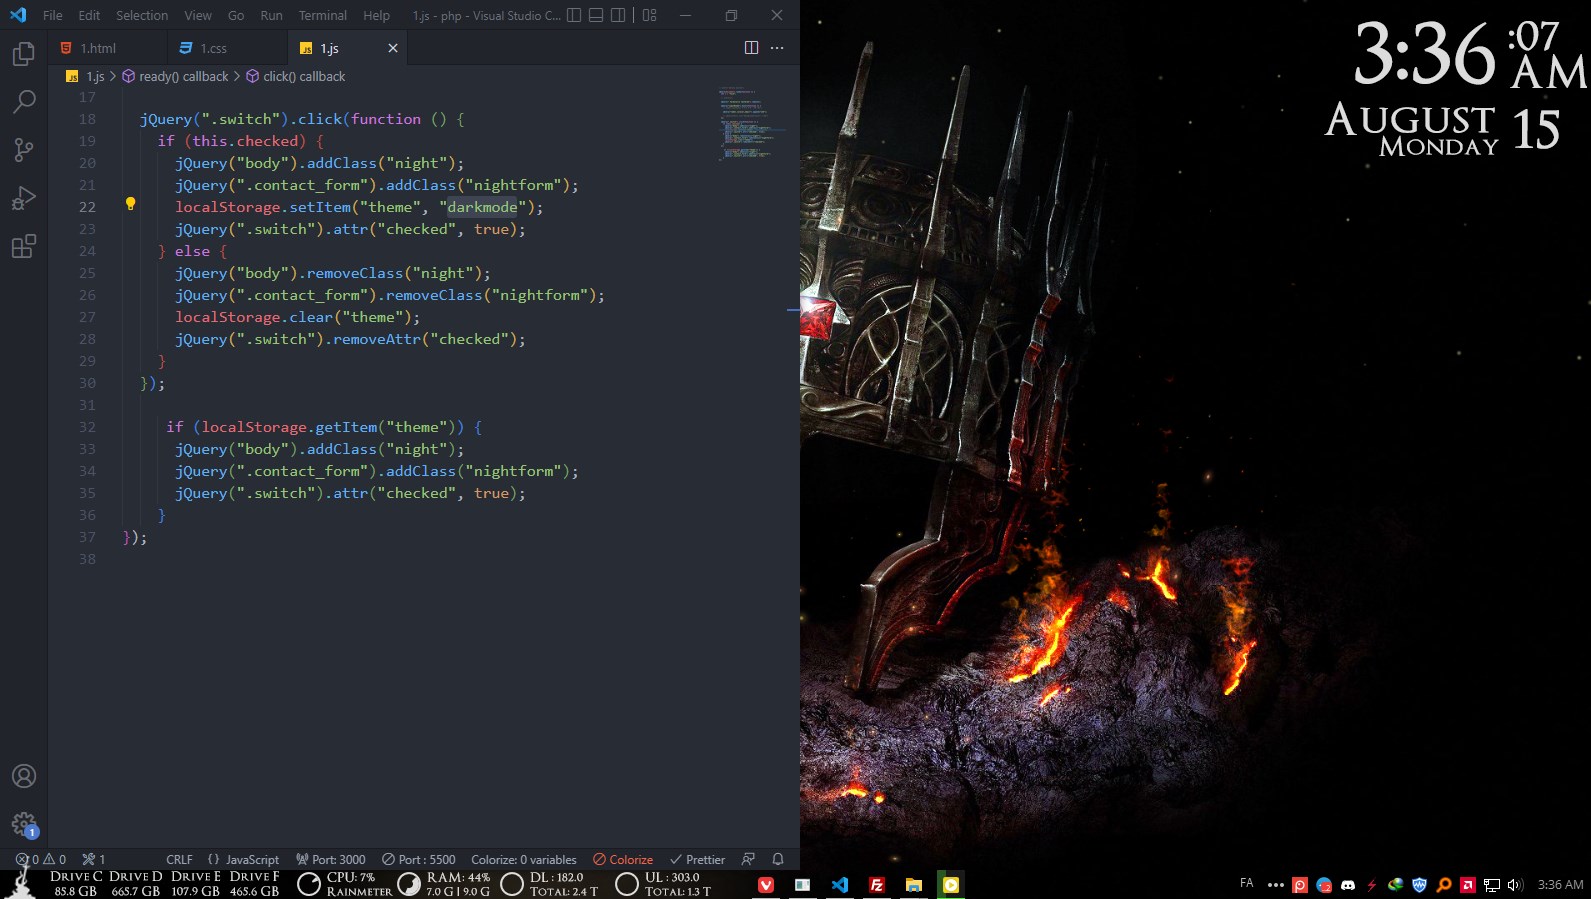Open the Selection menu
1591x899 pixels.
[142, 15]
